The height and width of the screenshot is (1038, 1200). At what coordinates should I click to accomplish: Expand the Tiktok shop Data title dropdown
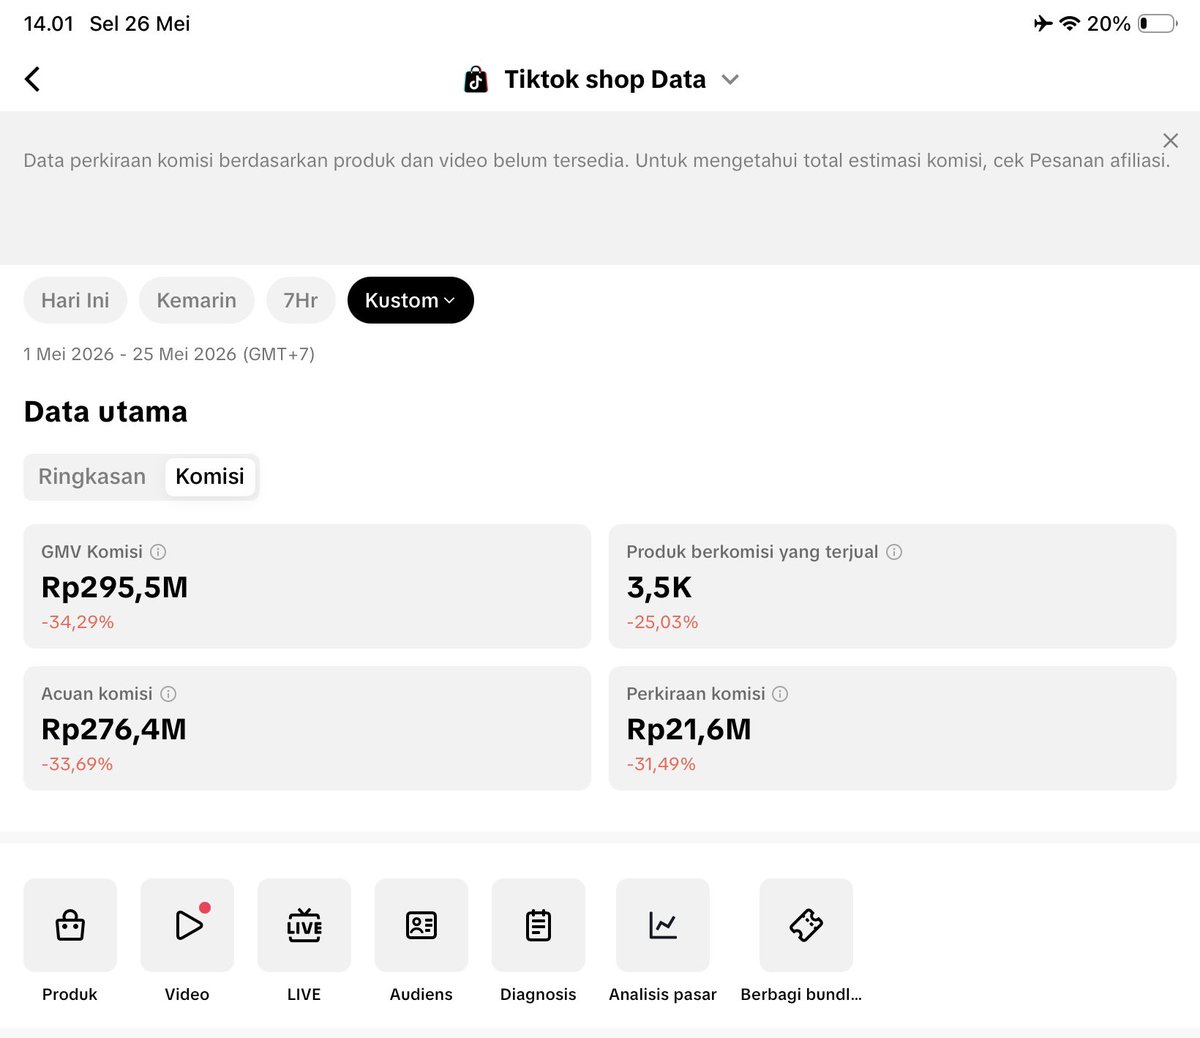(730, 80)
